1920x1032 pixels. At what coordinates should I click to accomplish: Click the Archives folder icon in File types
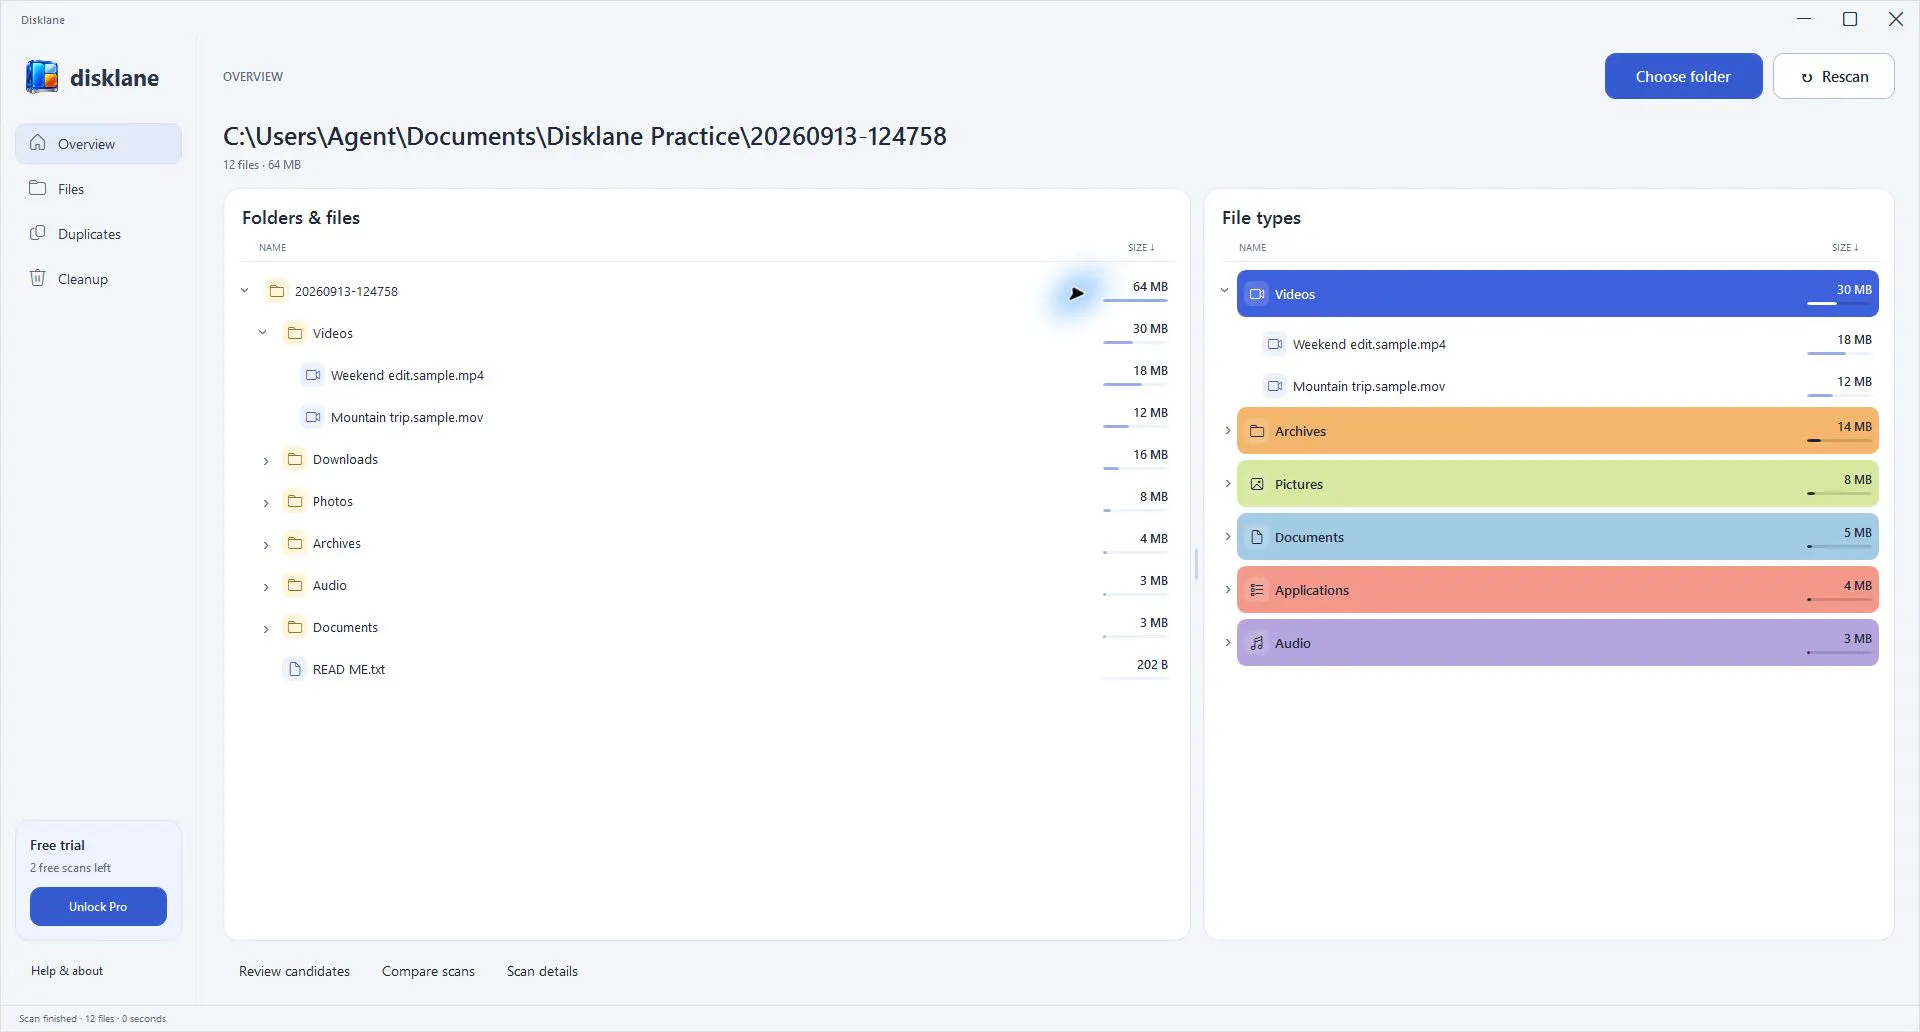pyautogui.click(x=1257, y=431)
